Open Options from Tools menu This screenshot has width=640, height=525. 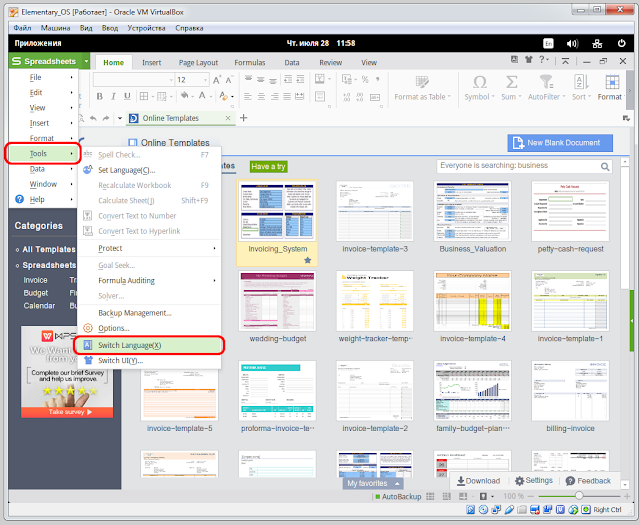pyautogui.click(x=149, y=328)
